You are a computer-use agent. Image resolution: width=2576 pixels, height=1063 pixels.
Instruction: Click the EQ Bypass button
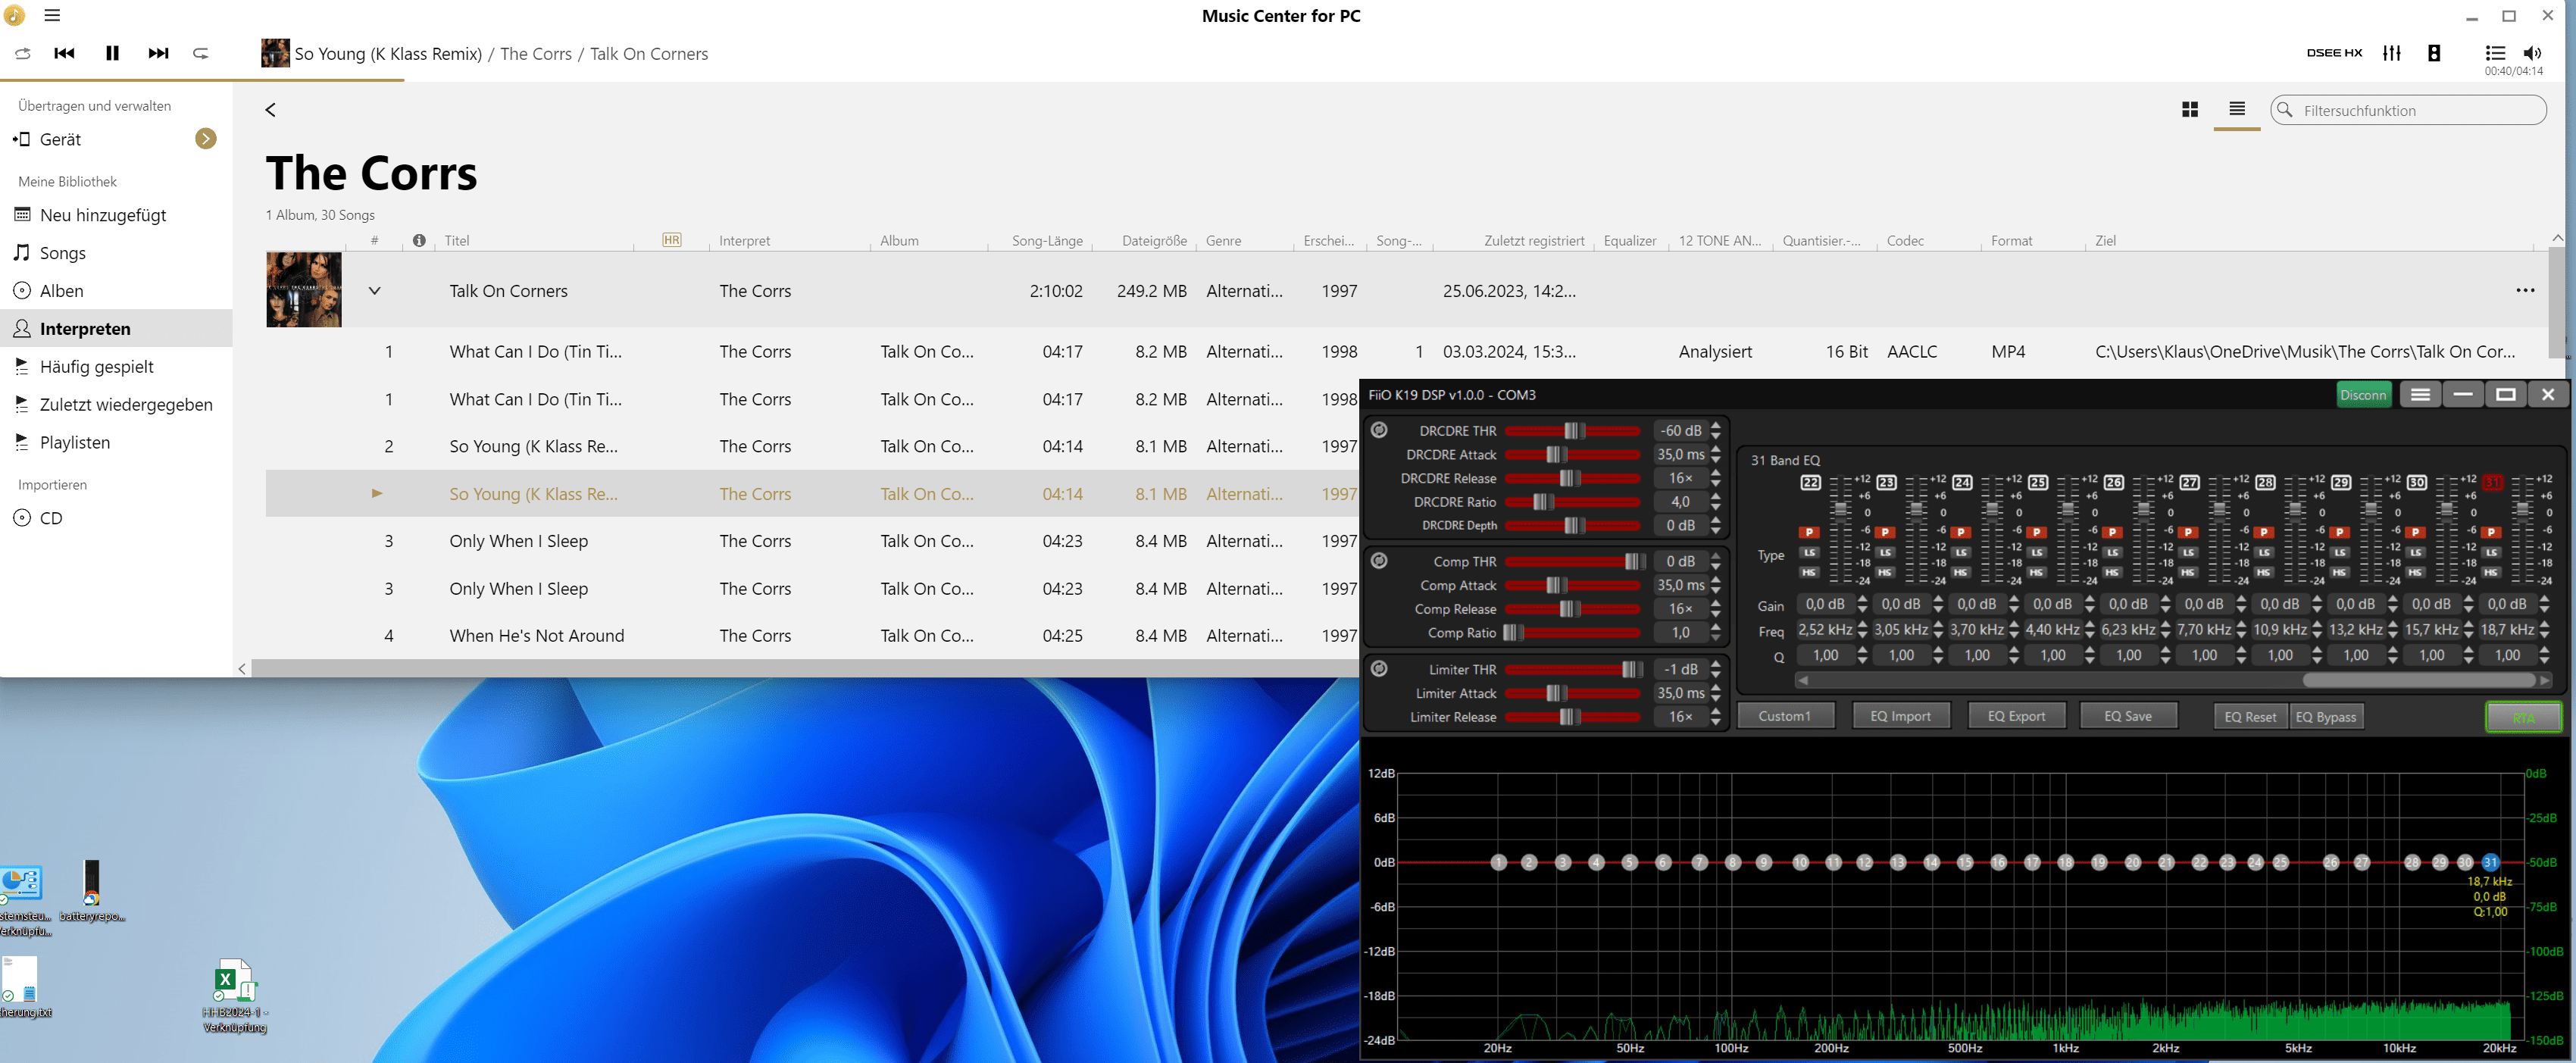pyautogui.click(x=2325, y=716)
